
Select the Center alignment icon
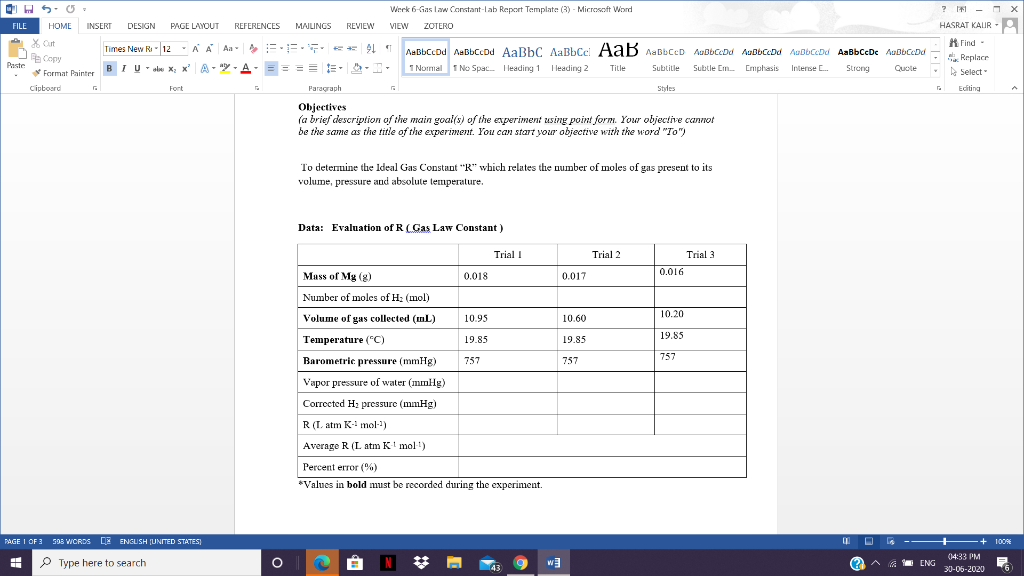[x=287, y=69]
